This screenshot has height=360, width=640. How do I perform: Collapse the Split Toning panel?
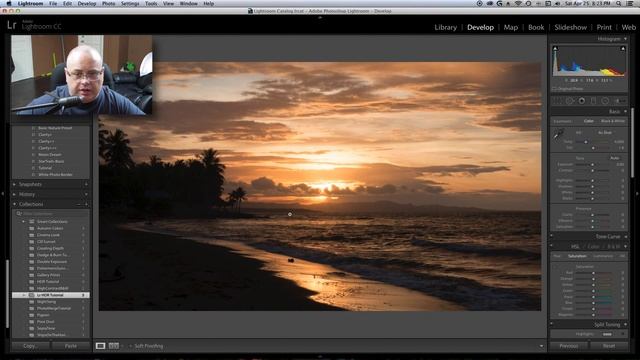[x=625, y=324]
